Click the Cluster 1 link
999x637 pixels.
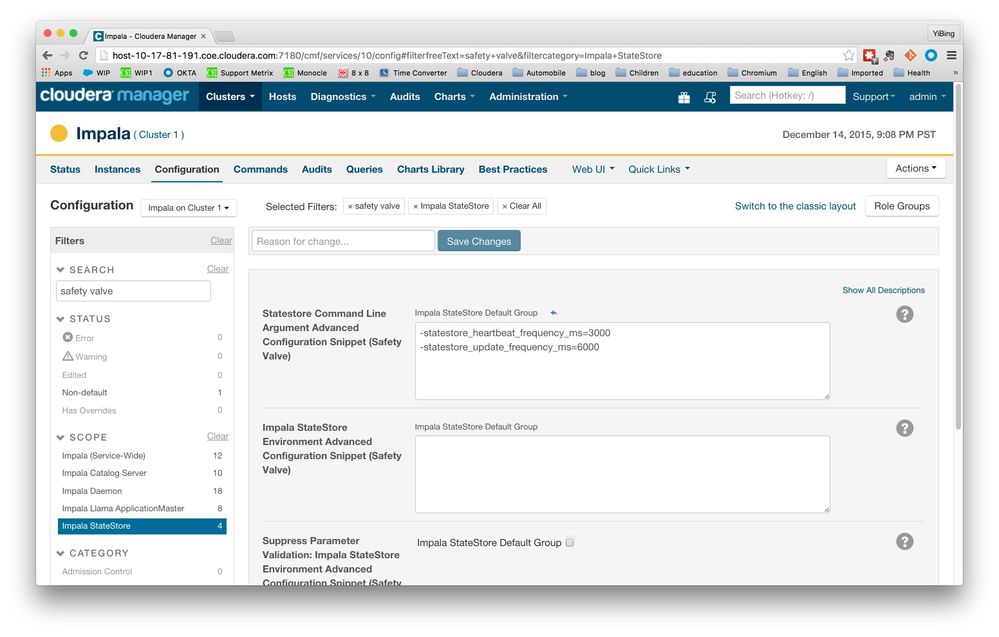point(159,134)
